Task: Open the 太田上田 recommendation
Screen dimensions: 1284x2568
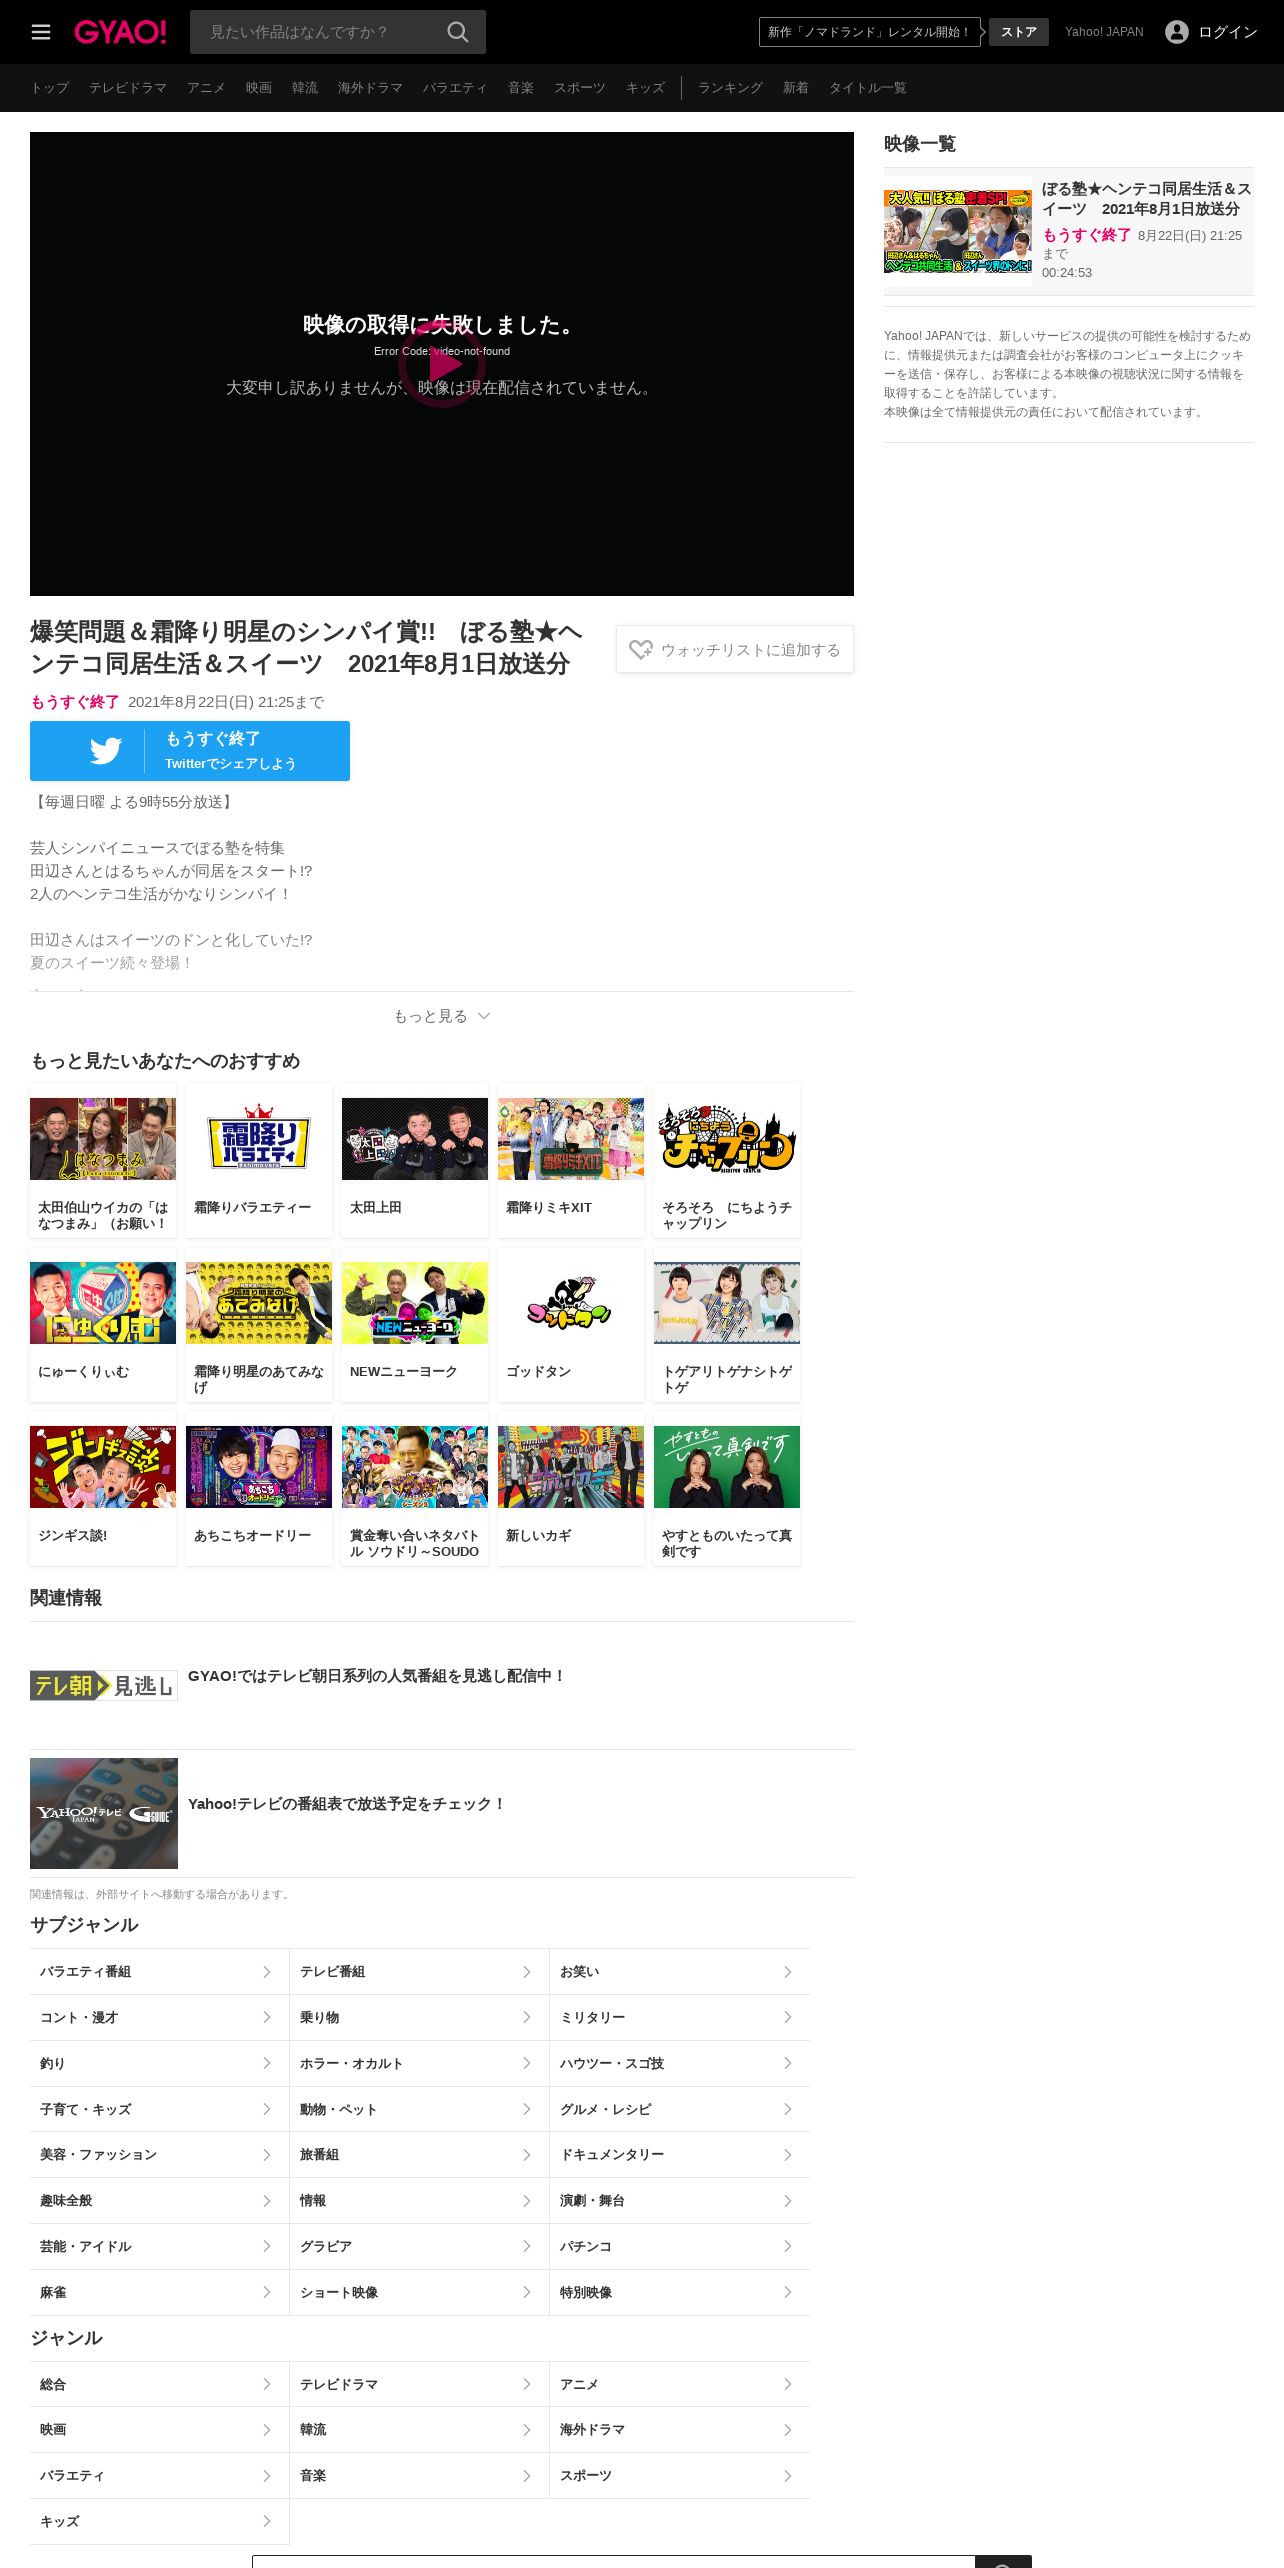Action: tap(415, 1161)
